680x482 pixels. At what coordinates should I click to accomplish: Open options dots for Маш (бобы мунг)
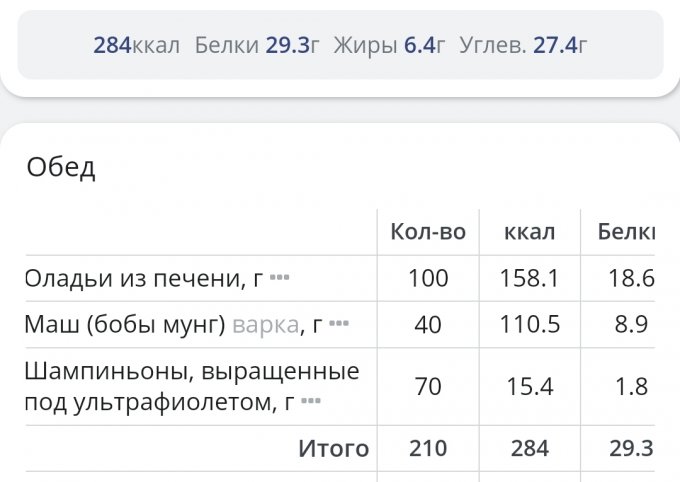coord(339,324)
